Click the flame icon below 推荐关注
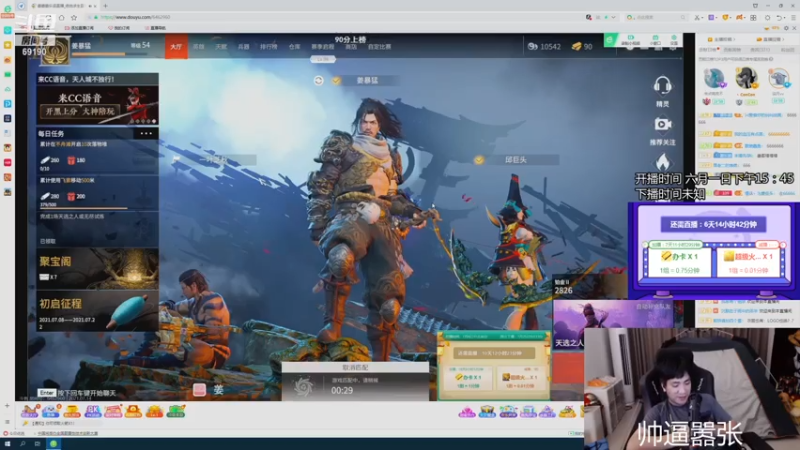 coord(662,162)
